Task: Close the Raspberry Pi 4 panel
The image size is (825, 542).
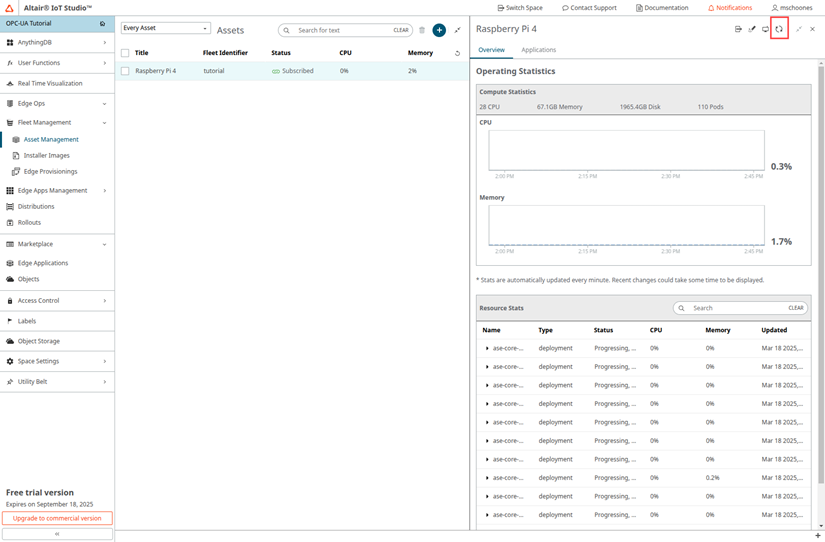Action: pyautogui.click(x=812, y=29)
